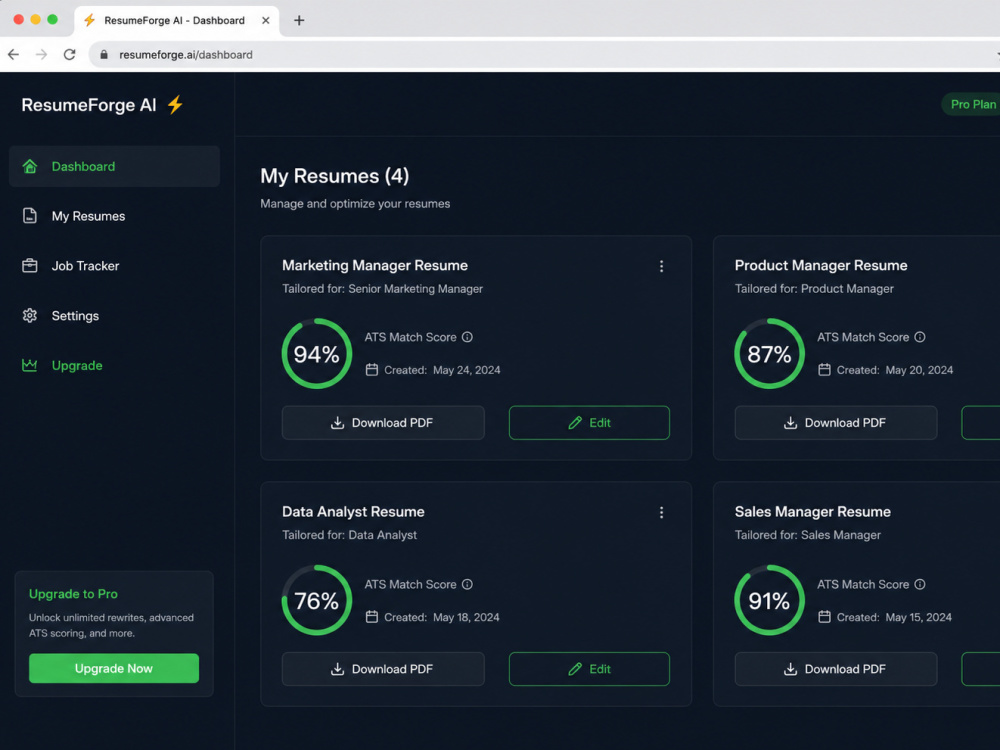Click 'Tailored for: Data Analyst' text

pyautogui.click(x=349, y=535)
